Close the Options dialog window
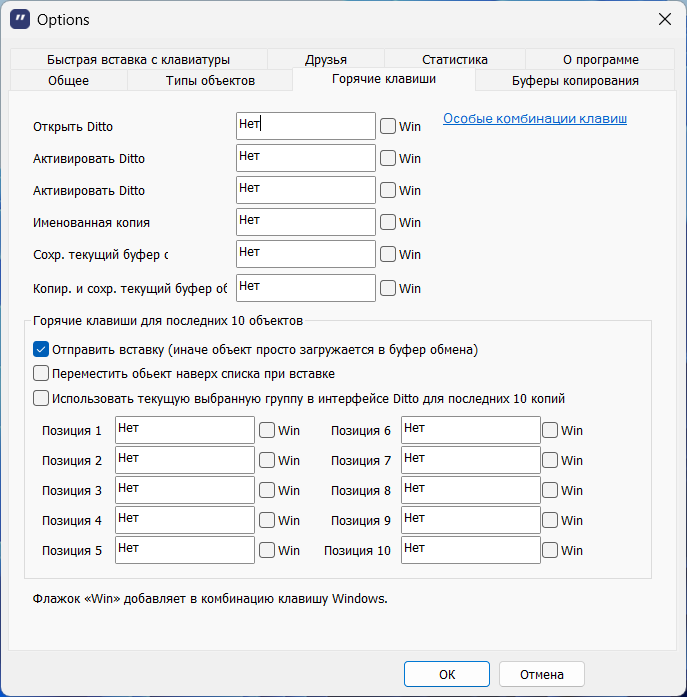 (x=664, y=19)
